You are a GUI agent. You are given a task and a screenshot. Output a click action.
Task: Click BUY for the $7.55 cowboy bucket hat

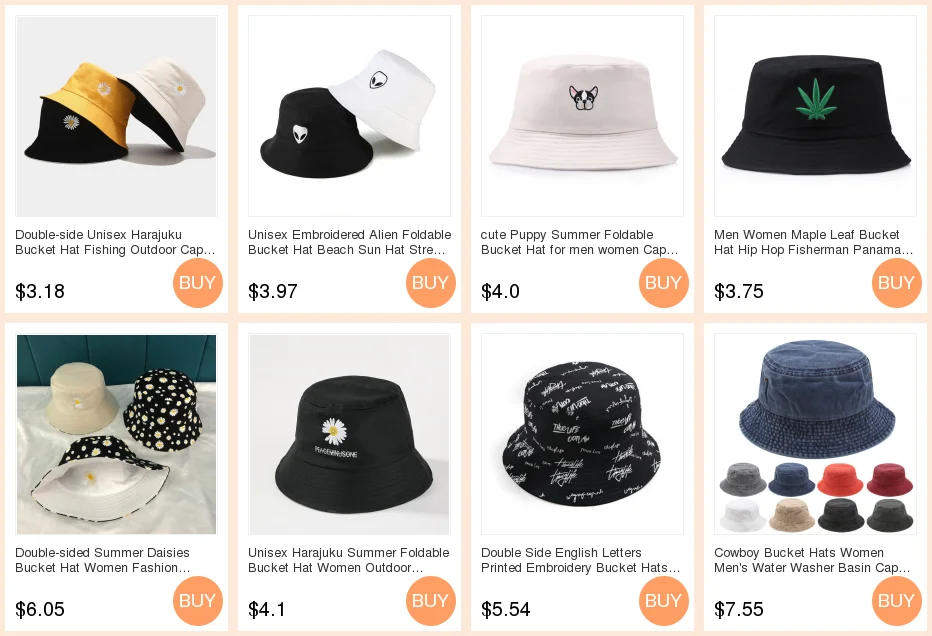pos(897,600)
